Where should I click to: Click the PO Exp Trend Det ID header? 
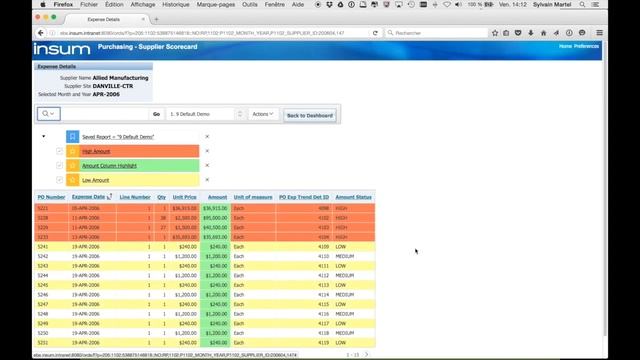click(x=304, y=197)
